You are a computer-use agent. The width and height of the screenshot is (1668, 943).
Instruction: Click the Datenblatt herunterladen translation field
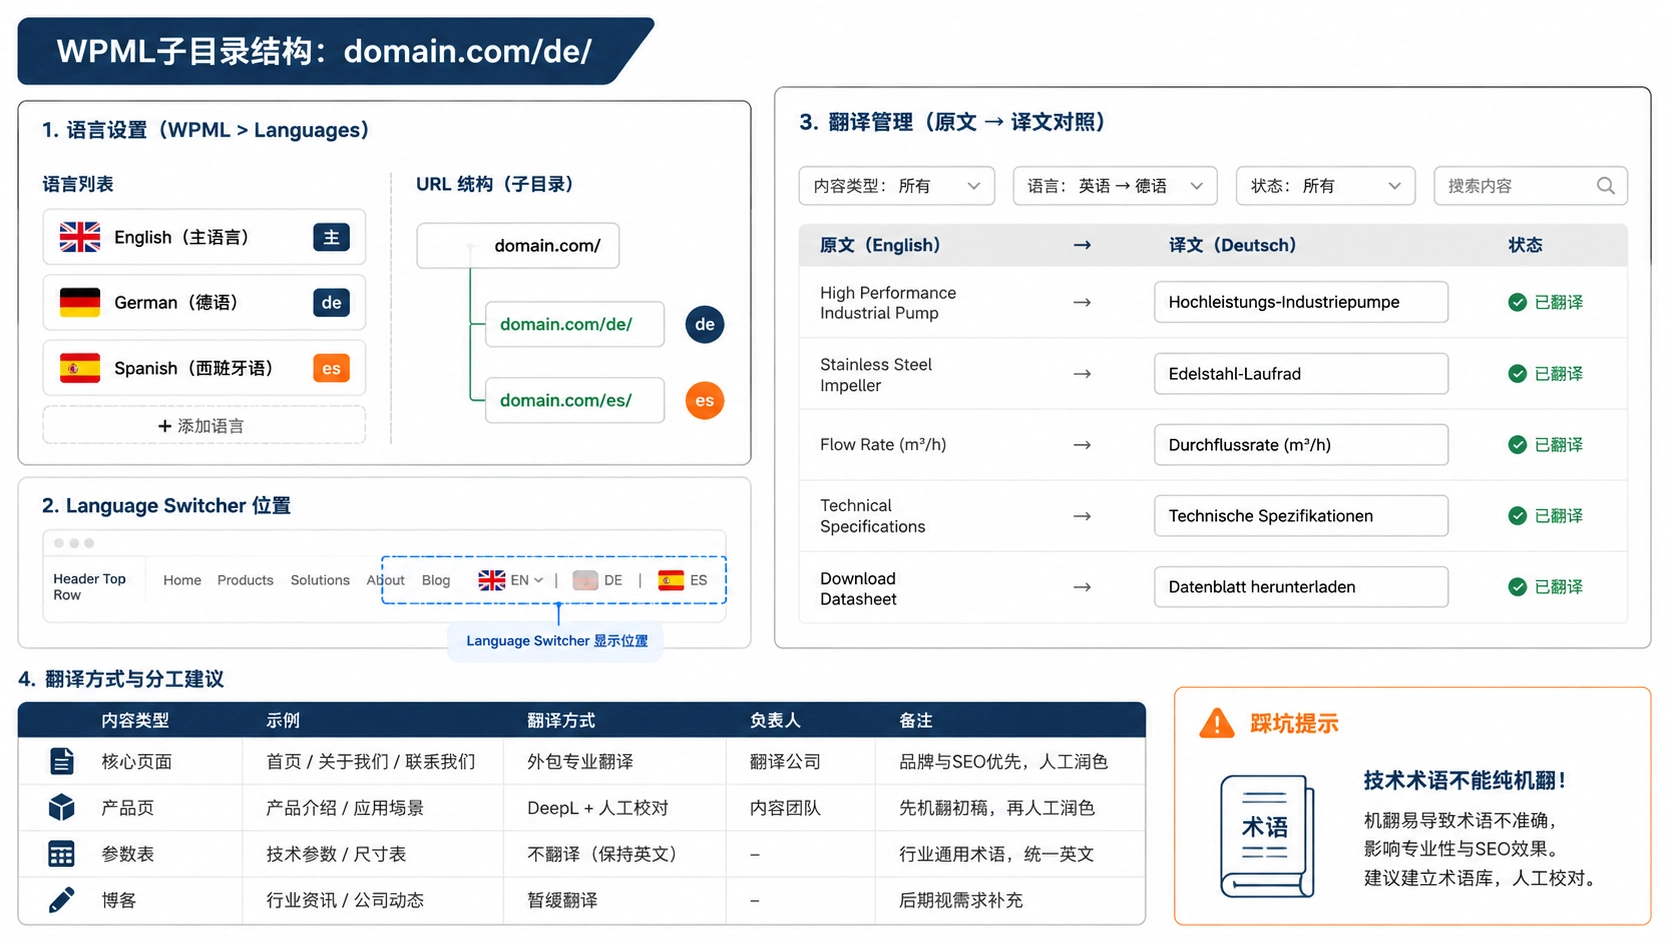1301,587
